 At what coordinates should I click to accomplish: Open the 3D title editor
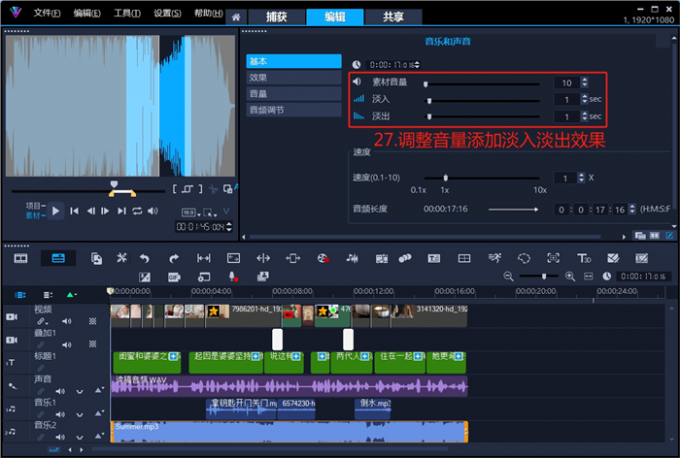point(584,258)
